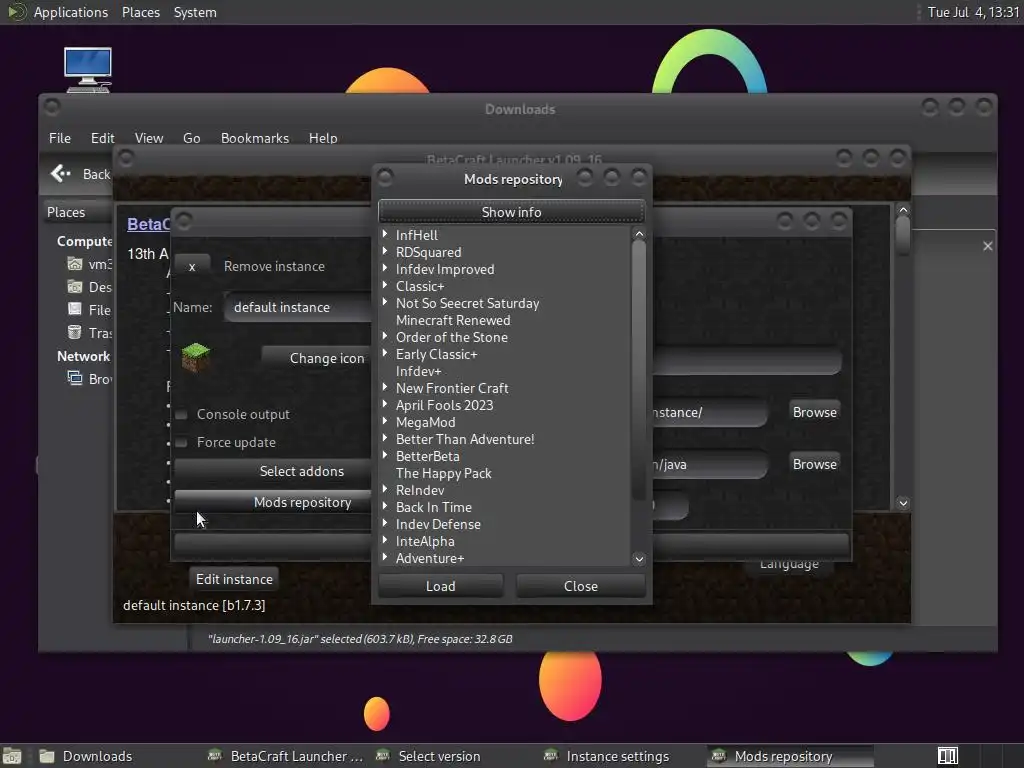Expand the Not So Seecret Saturday entry
The image size is (1024, 768).
[x=385, y=302]
